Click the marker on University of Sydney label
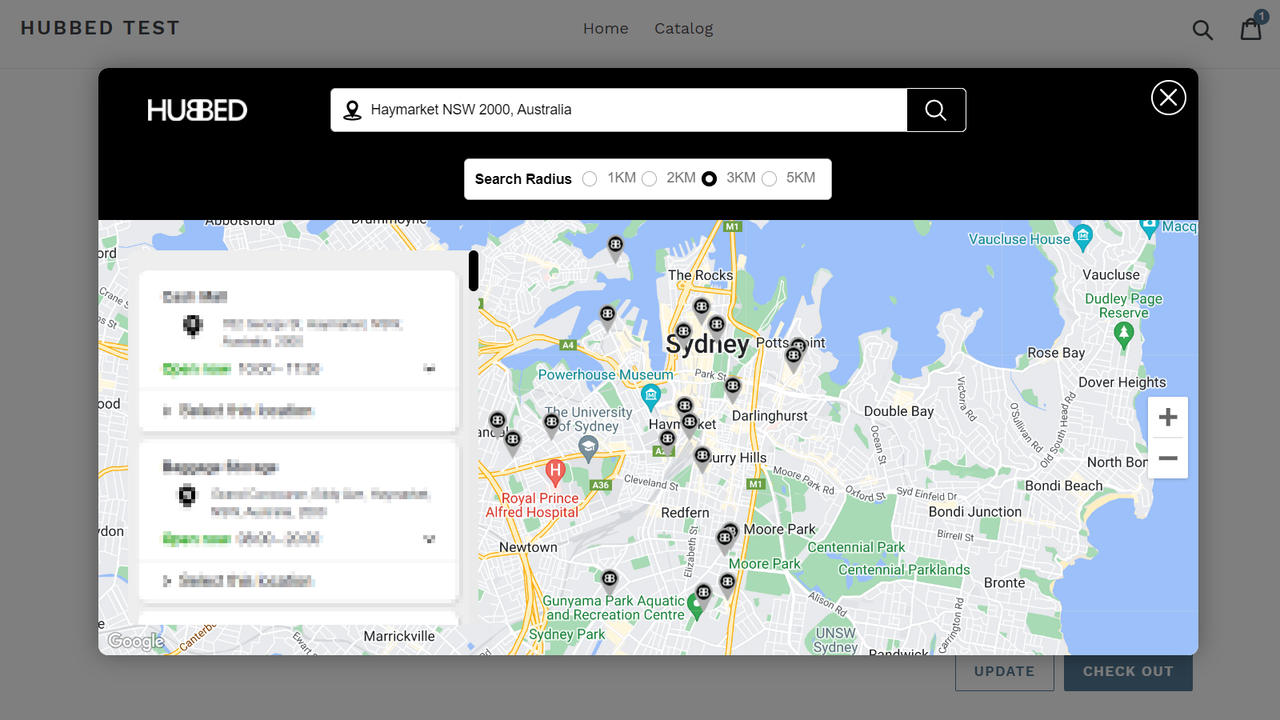This screenshot has width=1280, height=720. click(x=551, y=424)
